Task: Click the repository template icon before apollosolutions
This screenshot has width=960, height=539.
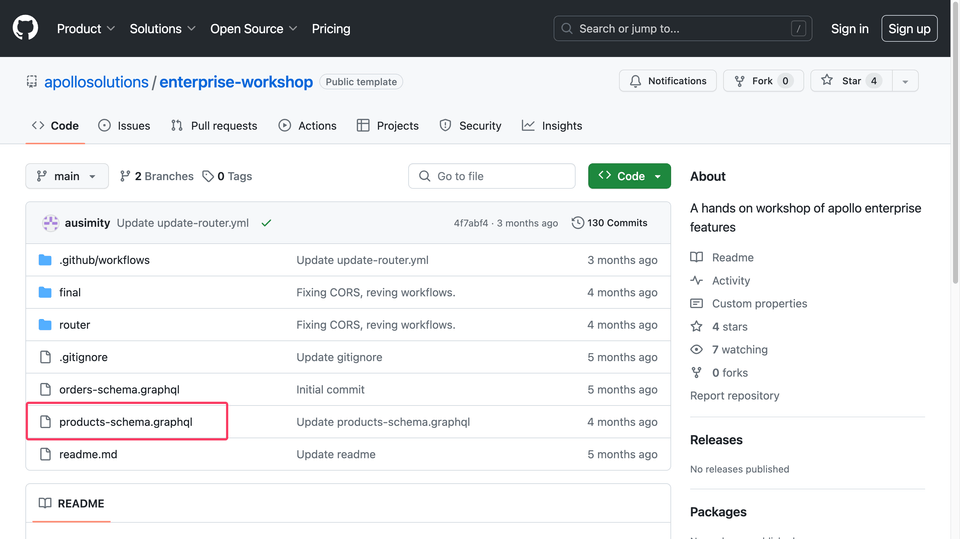Action: tap(32, 81)
